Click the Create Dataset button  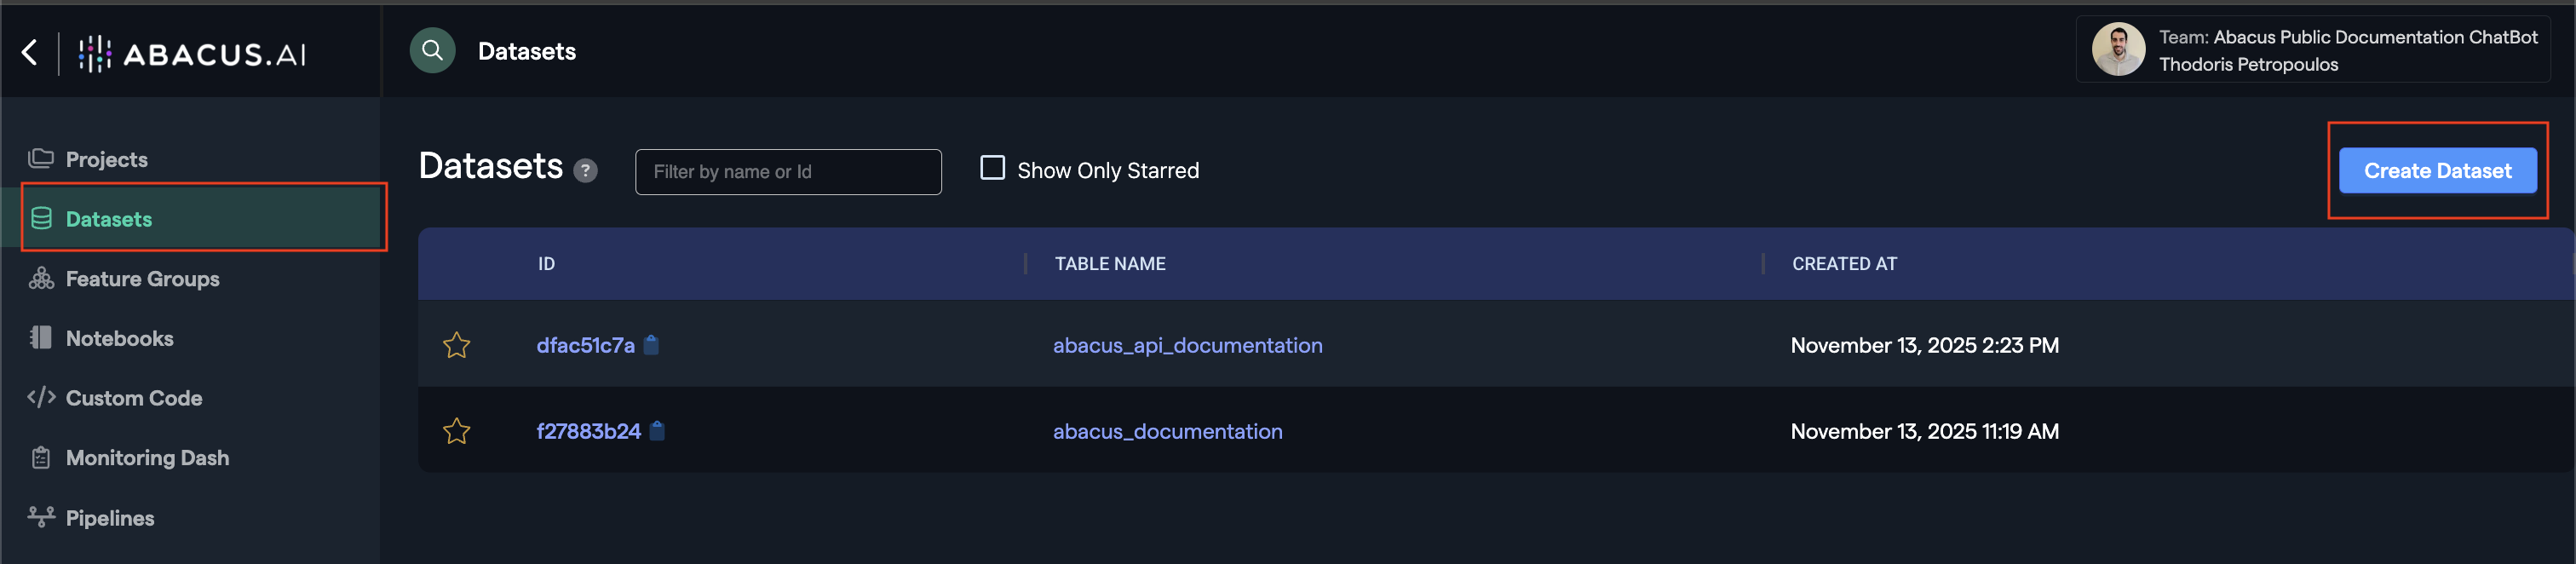[x=2436, y=171]
